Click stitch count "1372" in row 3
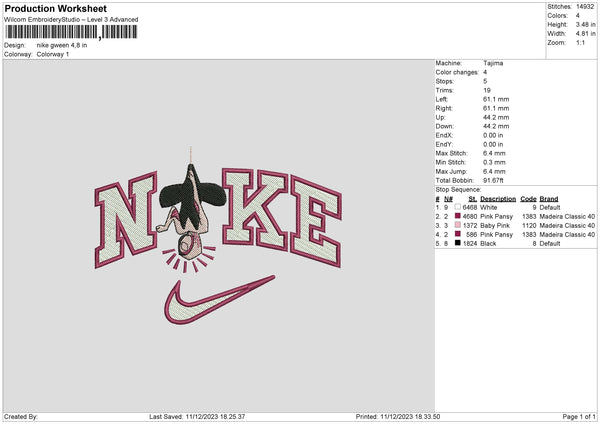Viewport: 600px width, 424px height. coord(470,225)
